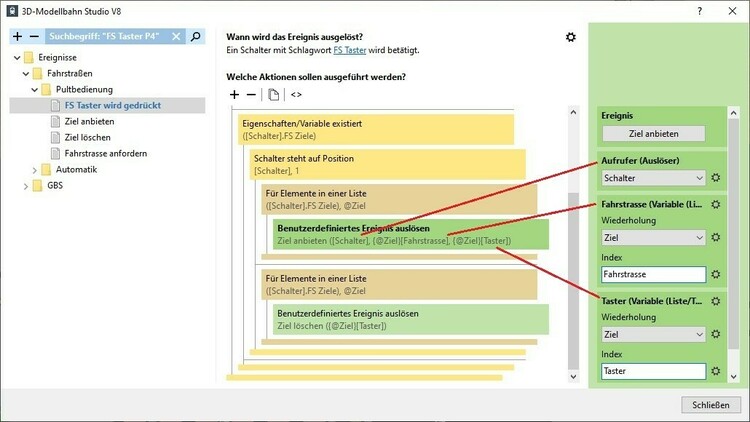Close the event editor window
This screenshot has height=422, width=750.
732,11
